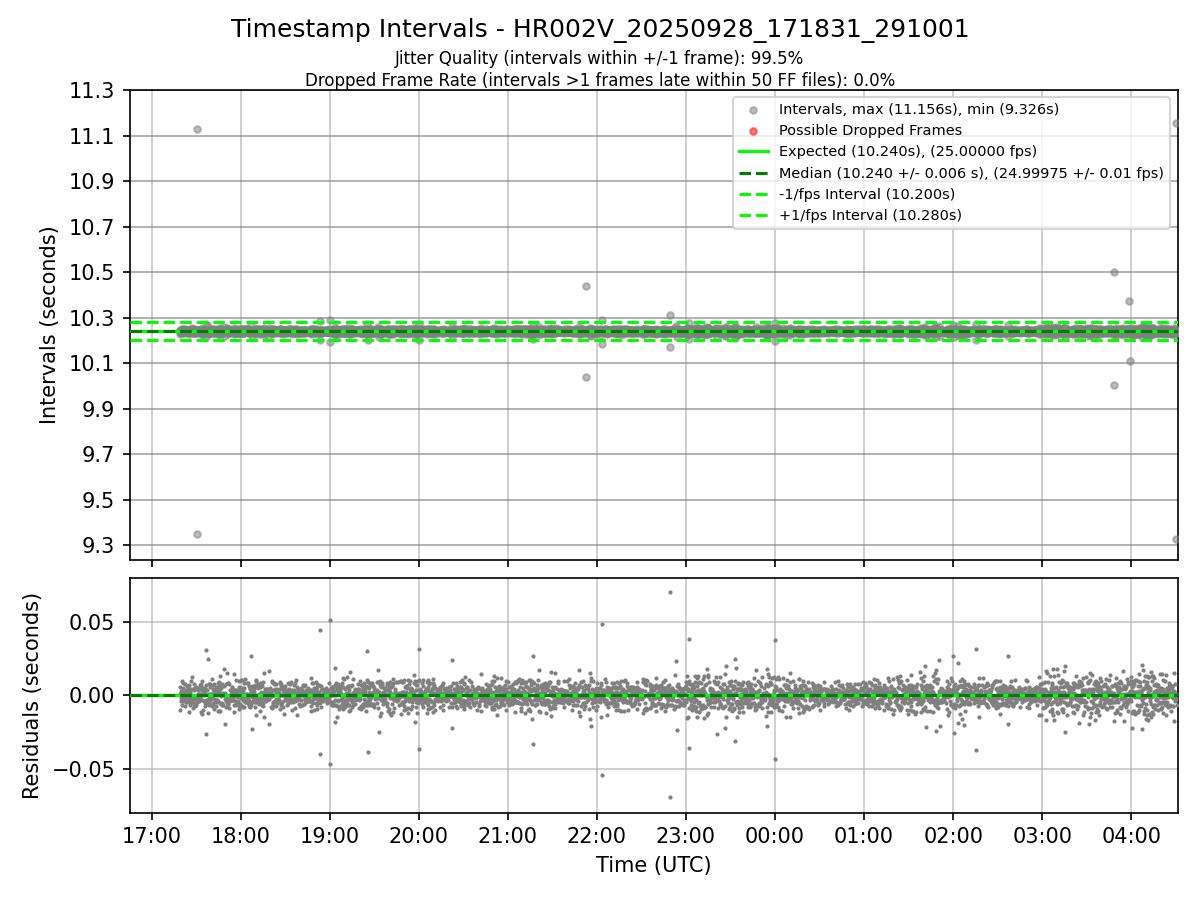Click the 0.05 tick on residuals axis

pyautogui.click(x=97, y=622)
